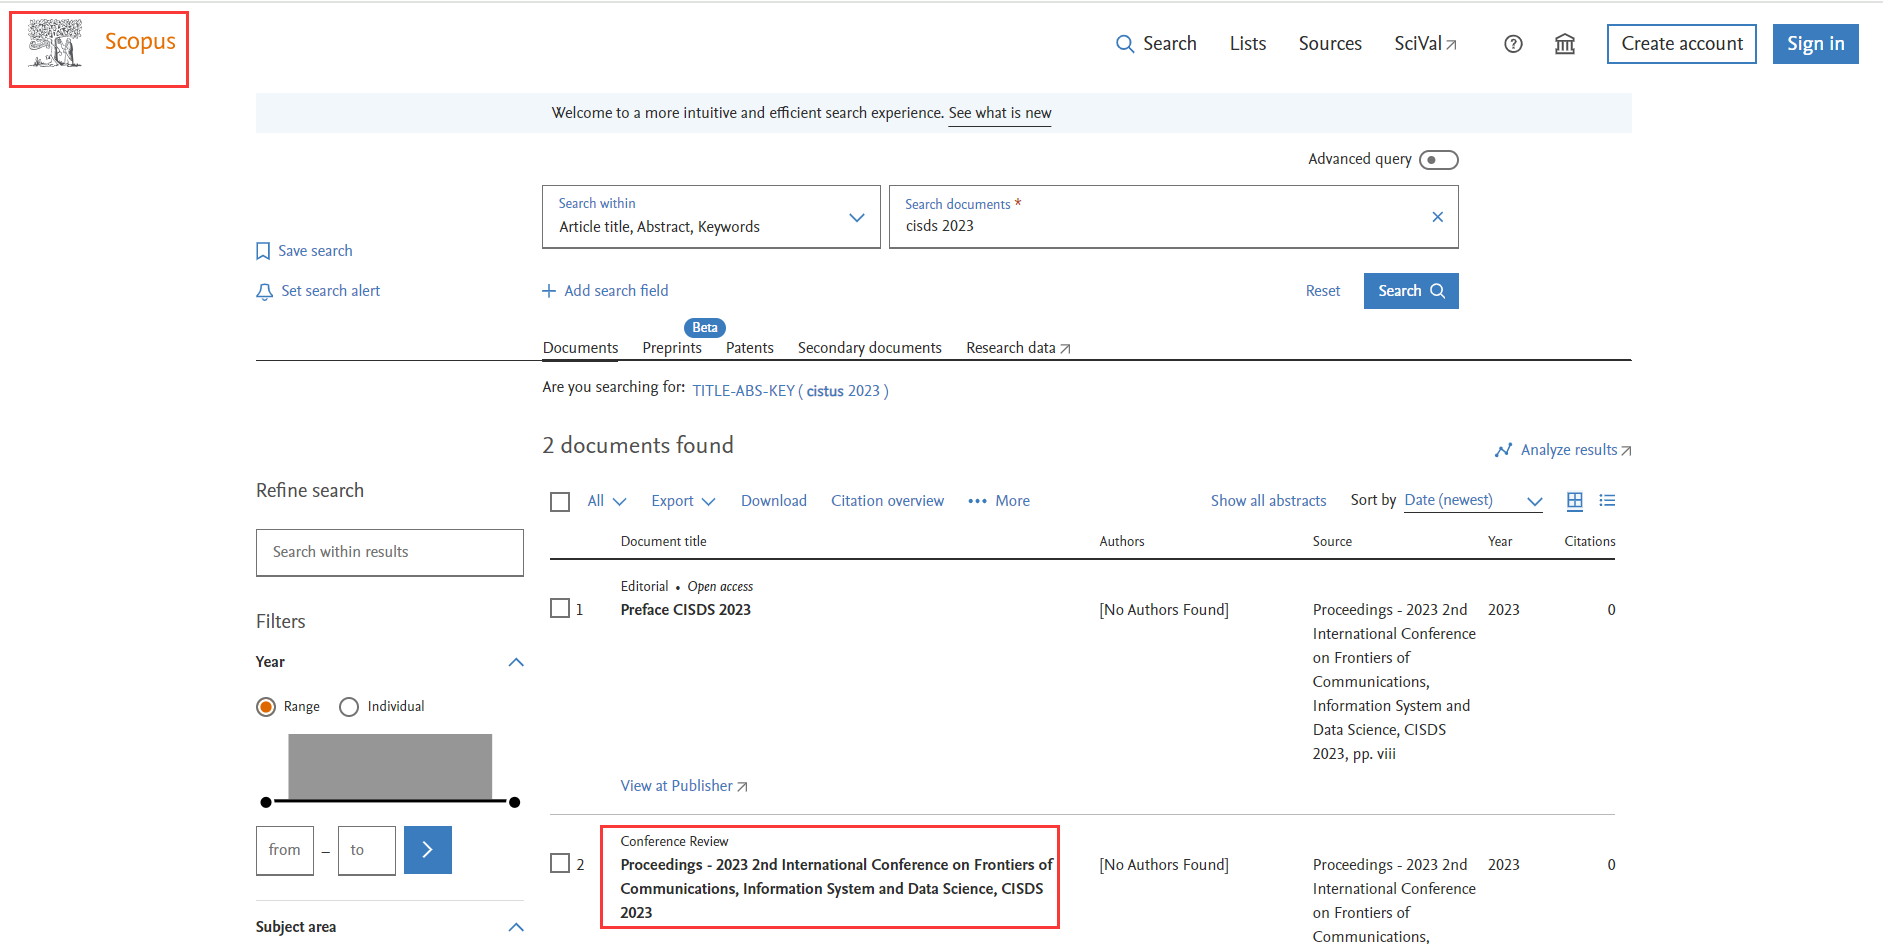Apply year range with arrow button
The image size is (1883, 944).
(428, 850)
